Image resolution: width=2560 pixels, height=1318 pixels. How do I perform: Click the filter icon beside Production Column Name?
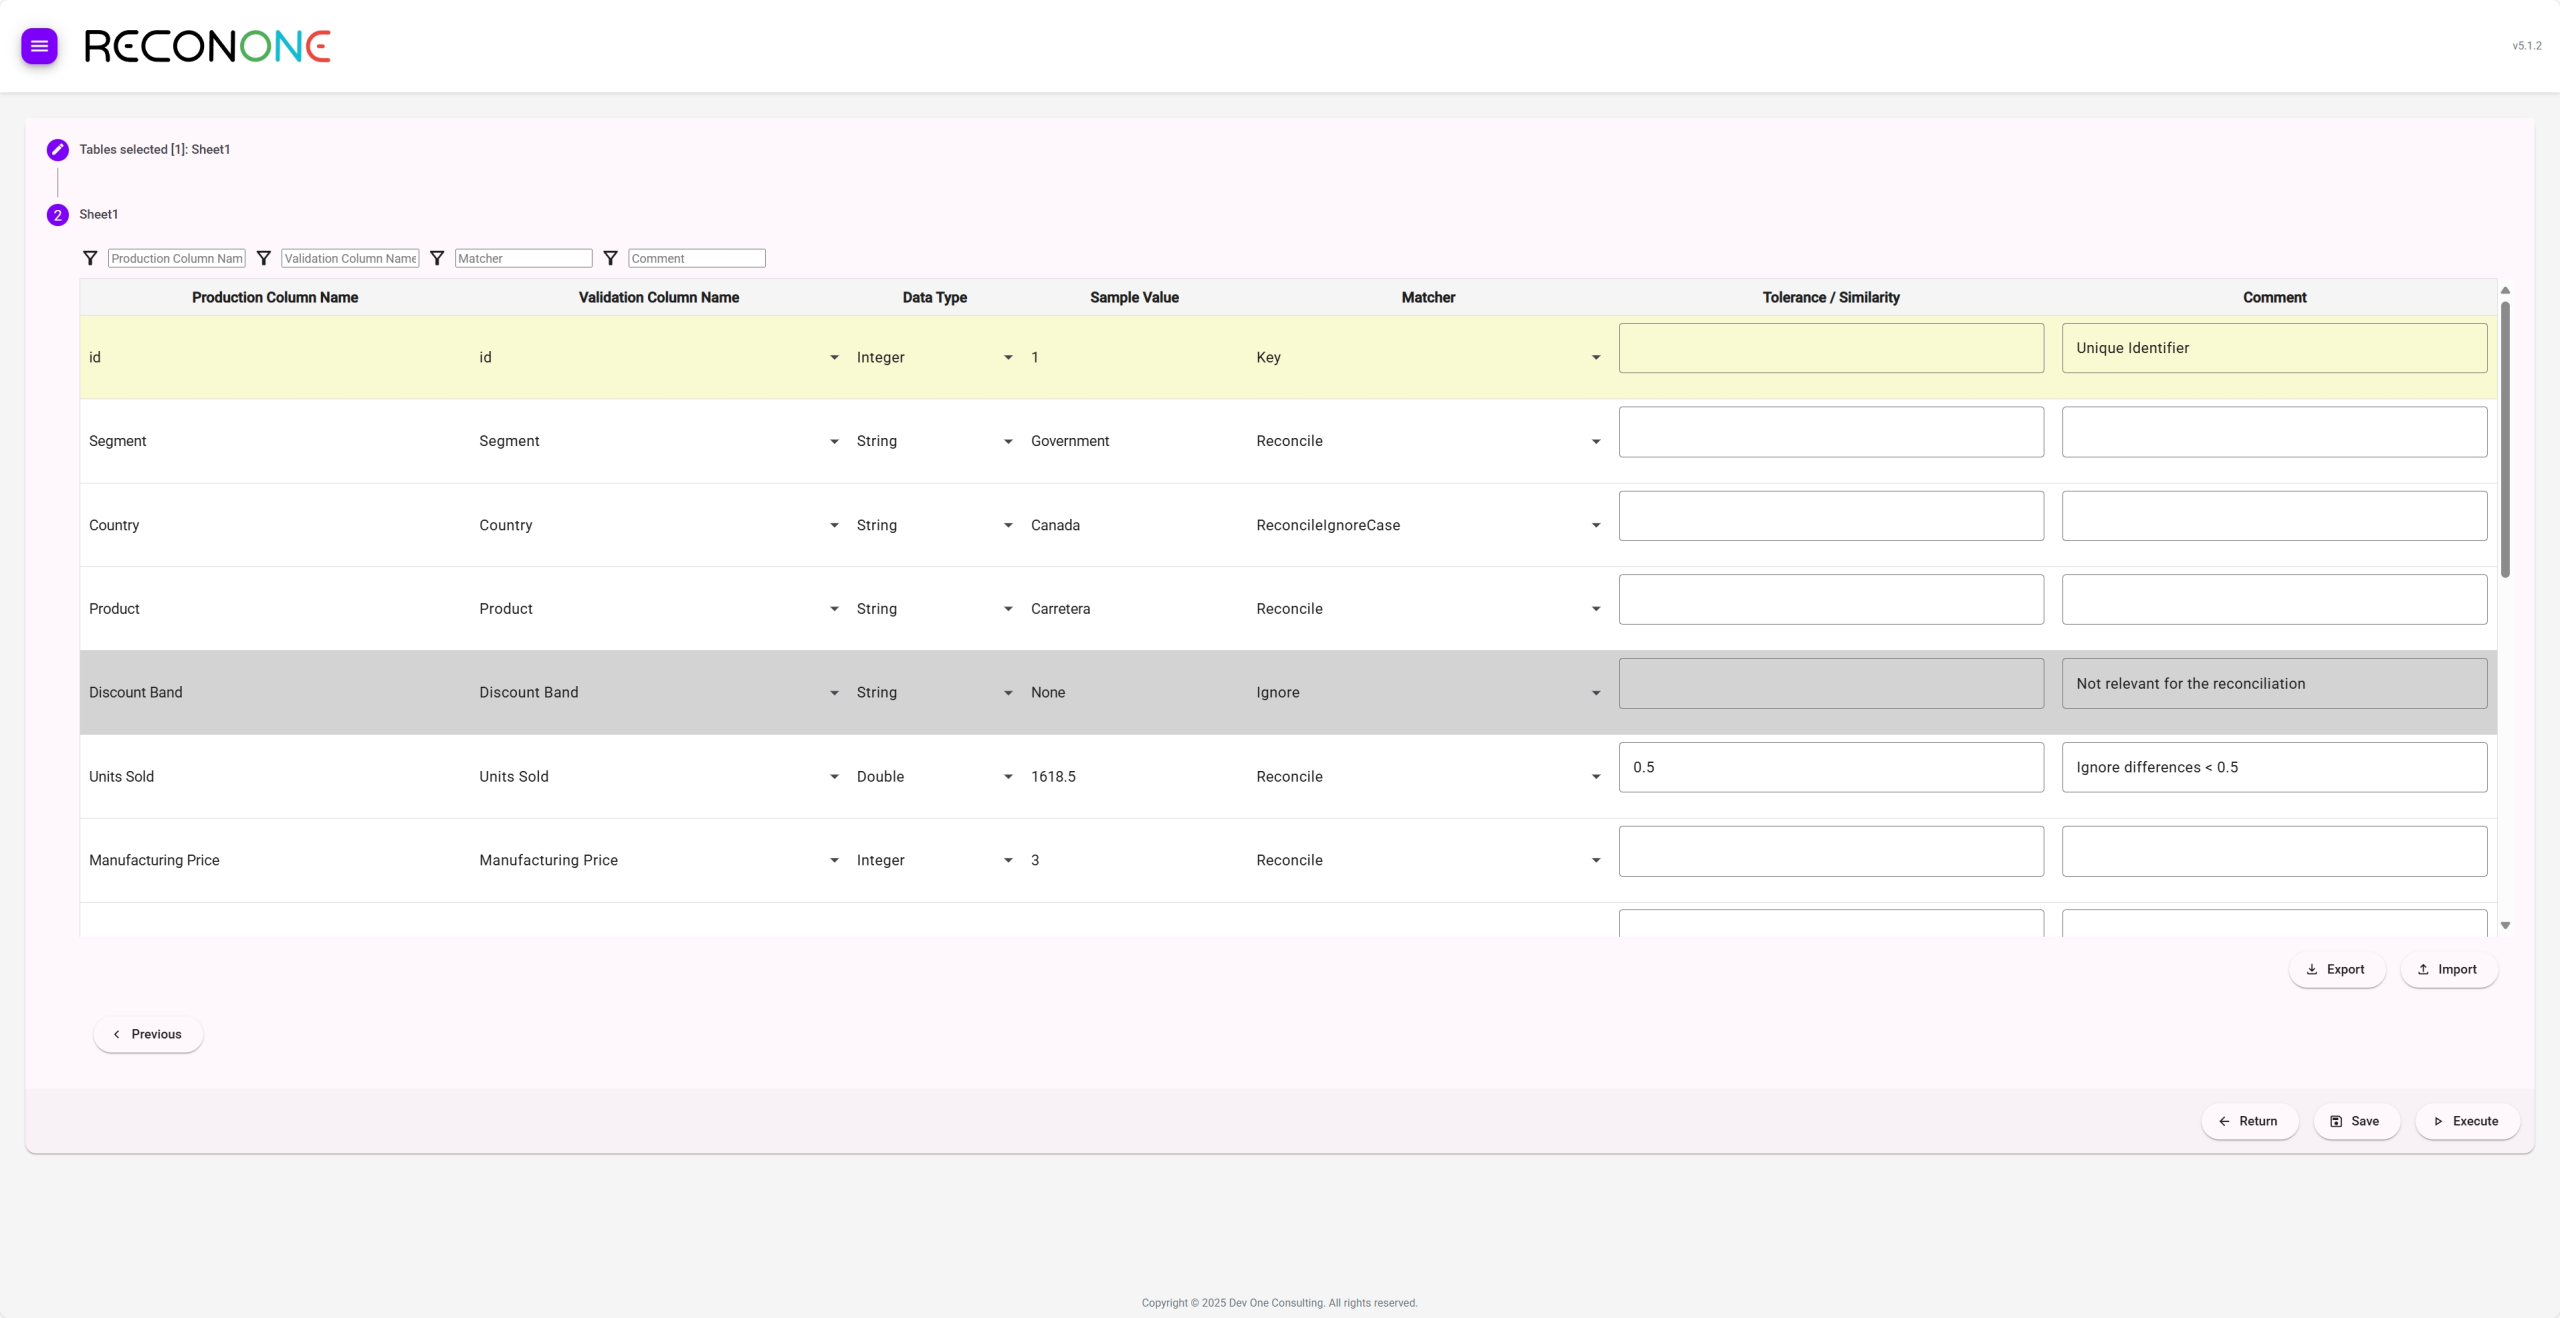(90, 258)
